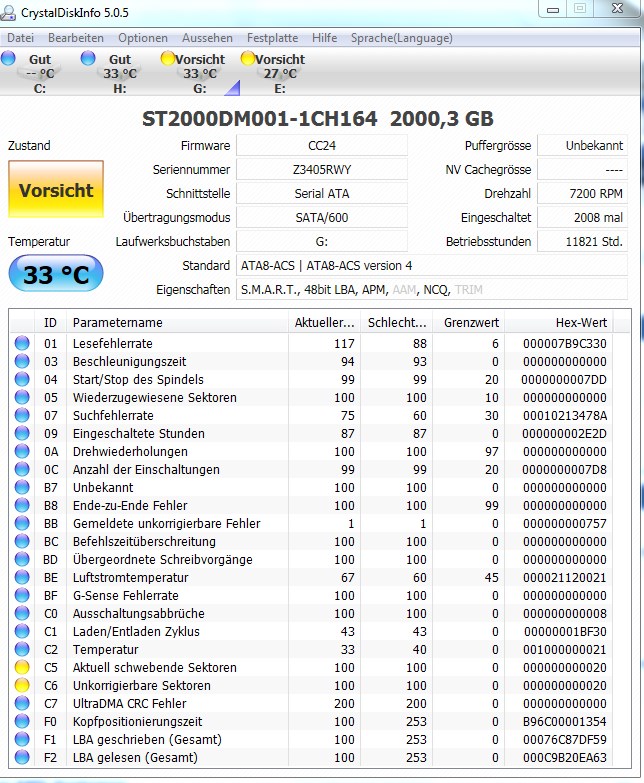Viewport: 644px width, 783px height.
Task: Select drive G: with Vorsicht status
Action: point(200,73)
